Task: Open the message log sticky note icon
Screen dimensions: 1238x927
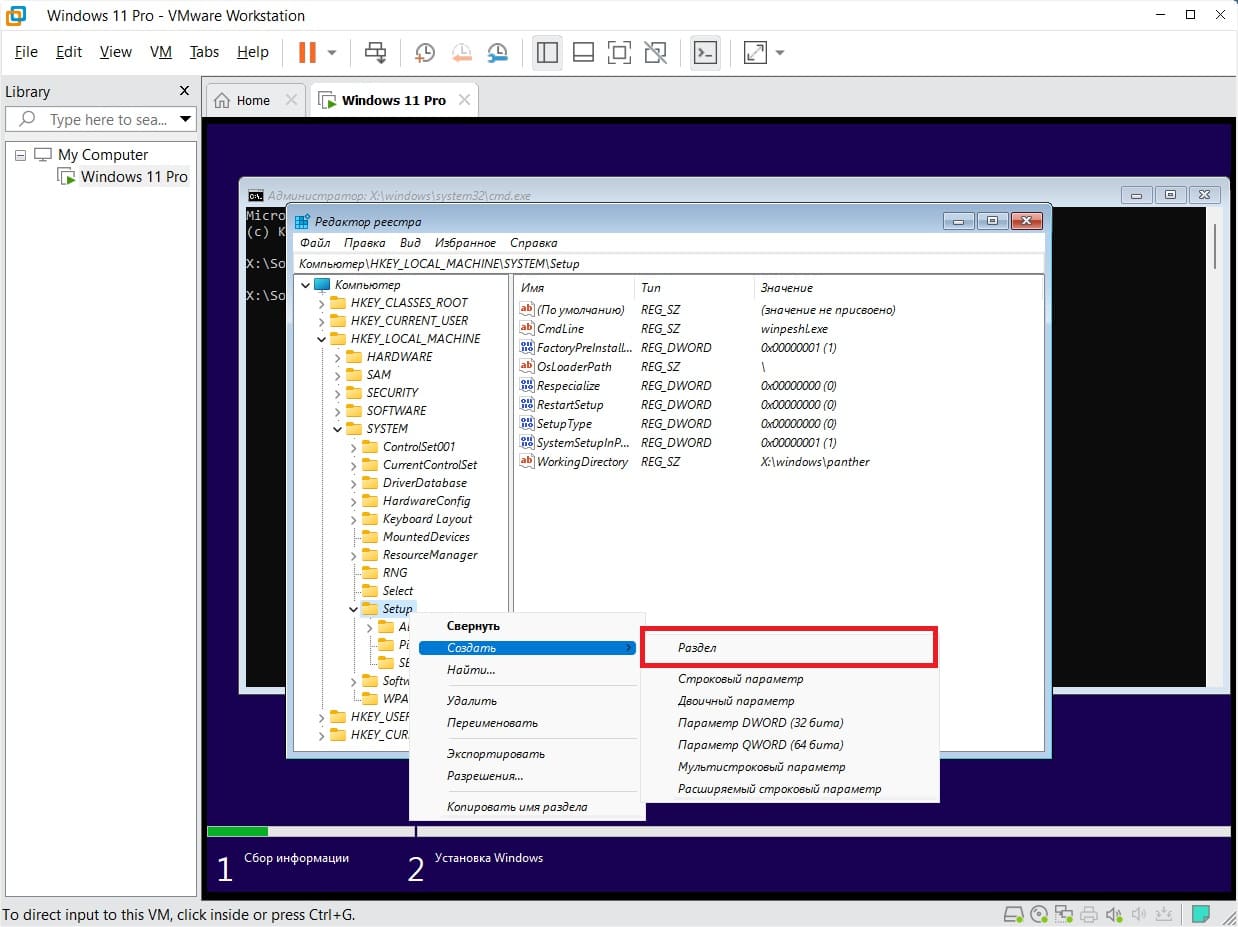Action: click(1201, 914)
